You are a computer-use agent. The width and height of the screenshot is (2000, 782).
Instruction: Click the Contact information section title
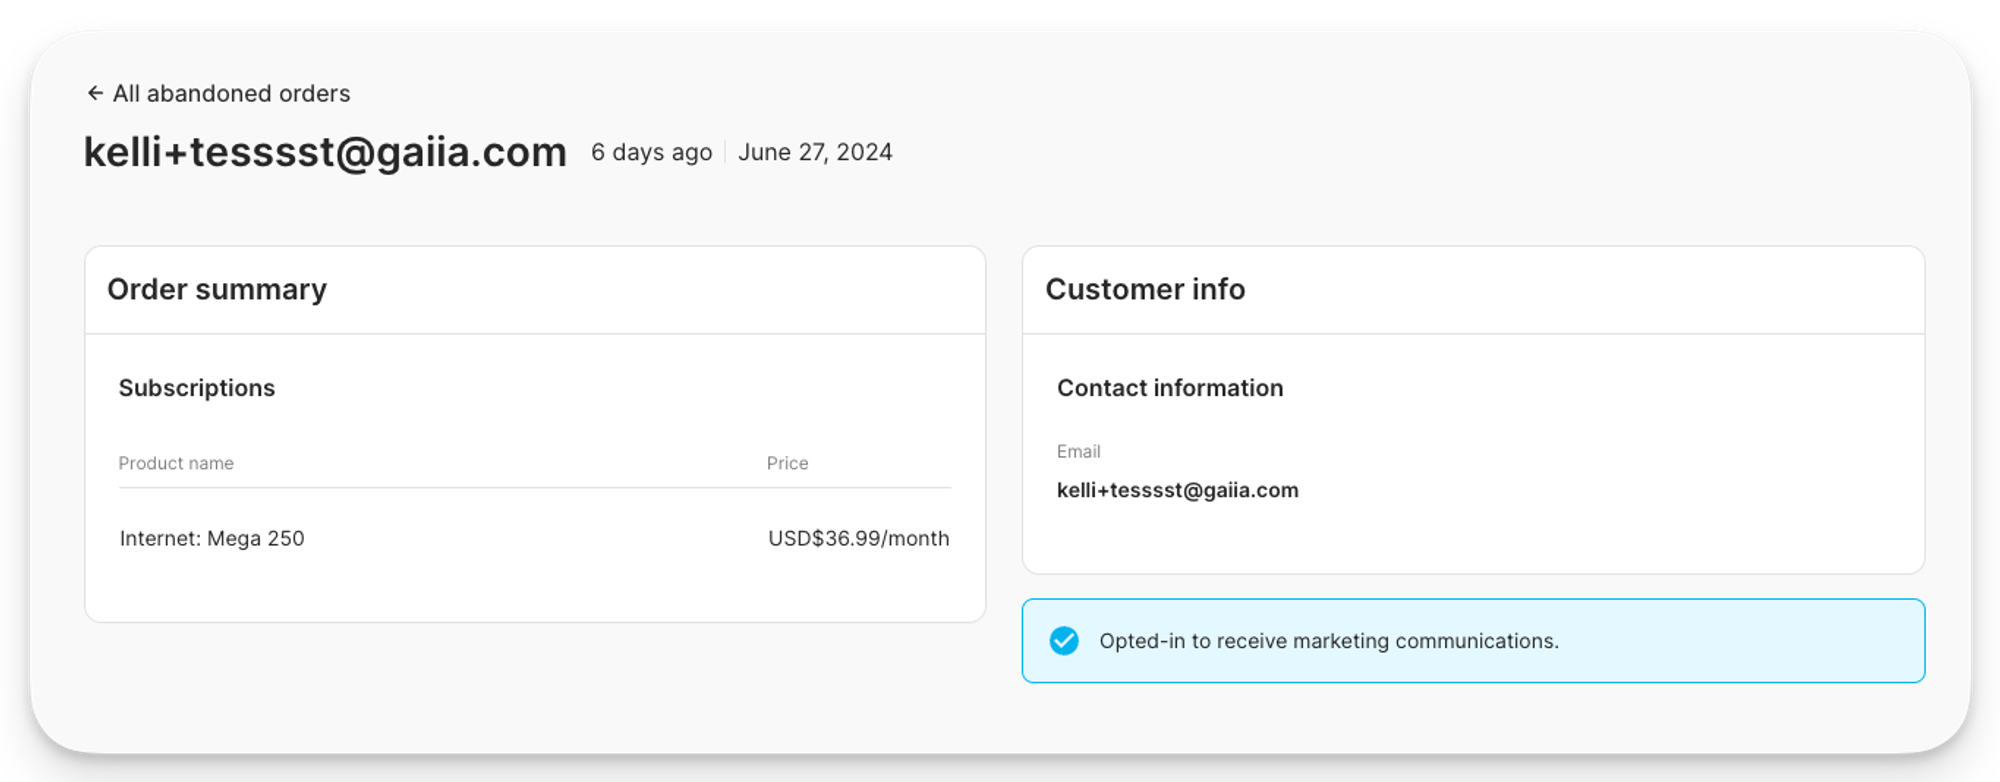tap(1170, 388)
